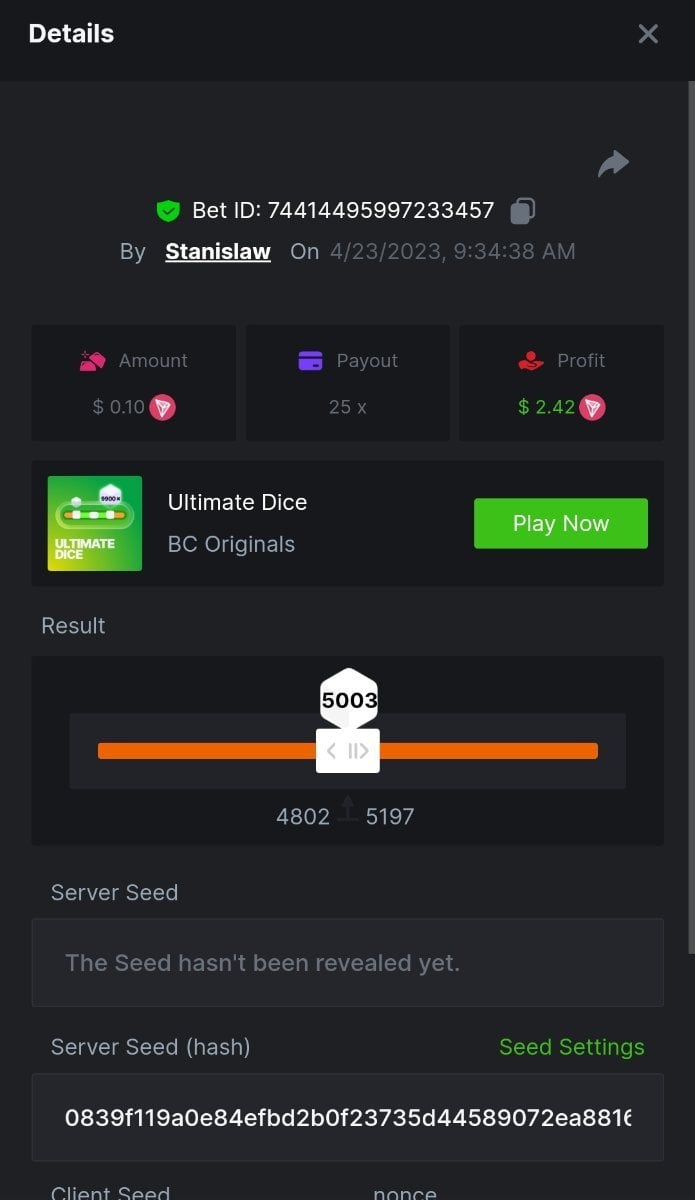This screenshot has height=1200, width=695.
Task: Open Stanislaw's user profile link
Action: (x=218, y=251)
